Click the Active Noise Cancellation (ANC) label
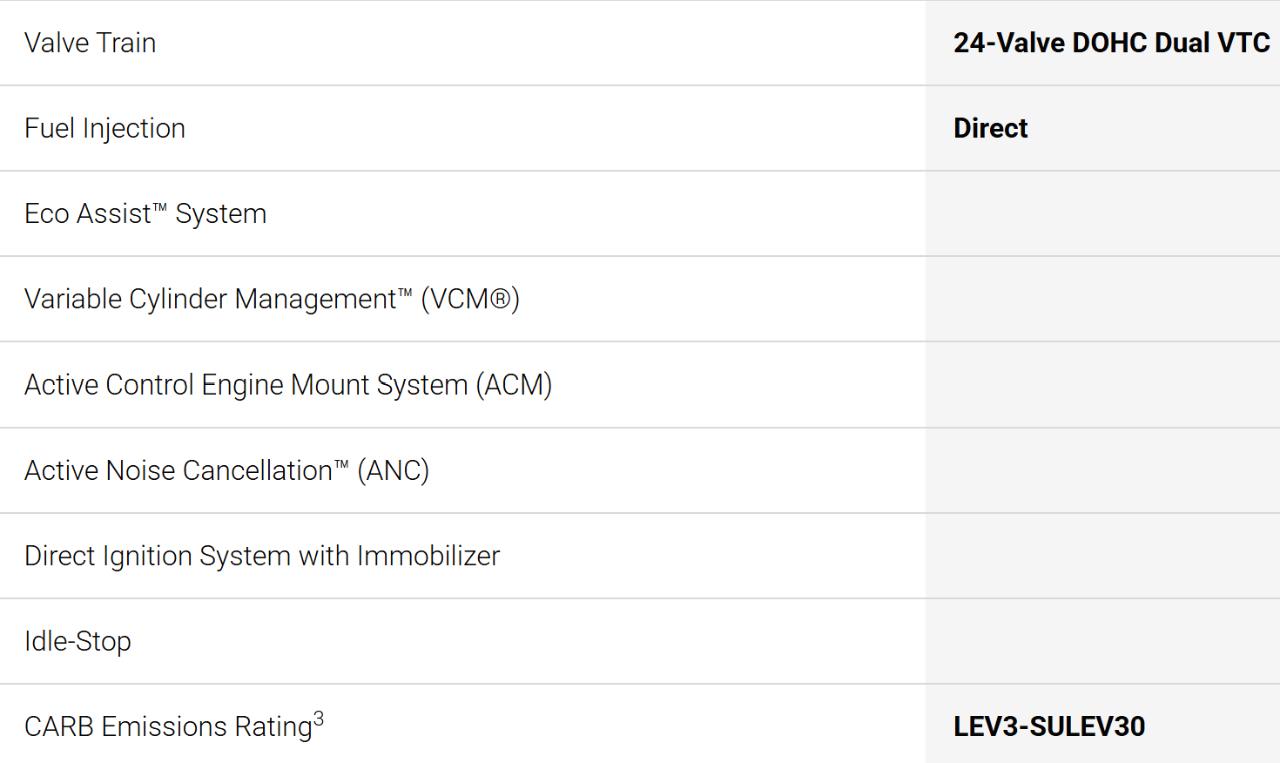Screen dimensions: 1280x763 click(x=227, y=471)
